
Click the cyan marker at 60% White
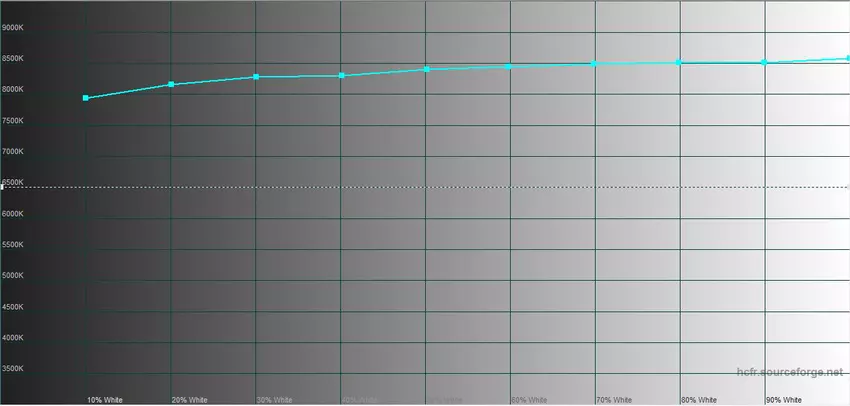(509, 67)
